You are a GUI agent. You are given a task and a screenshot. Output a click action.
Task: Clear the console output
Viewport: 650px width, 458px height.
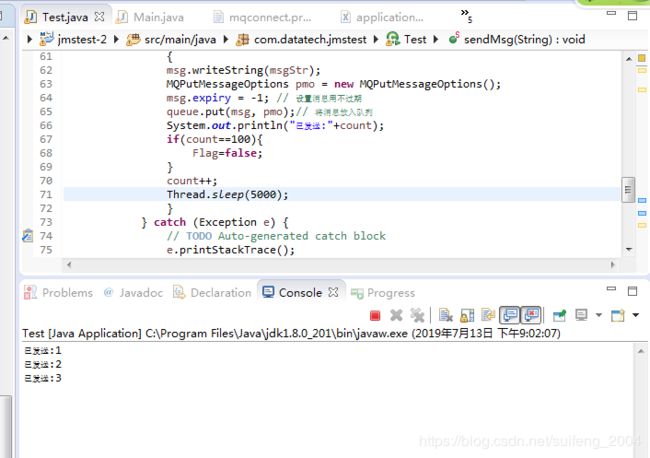point(446,316)
